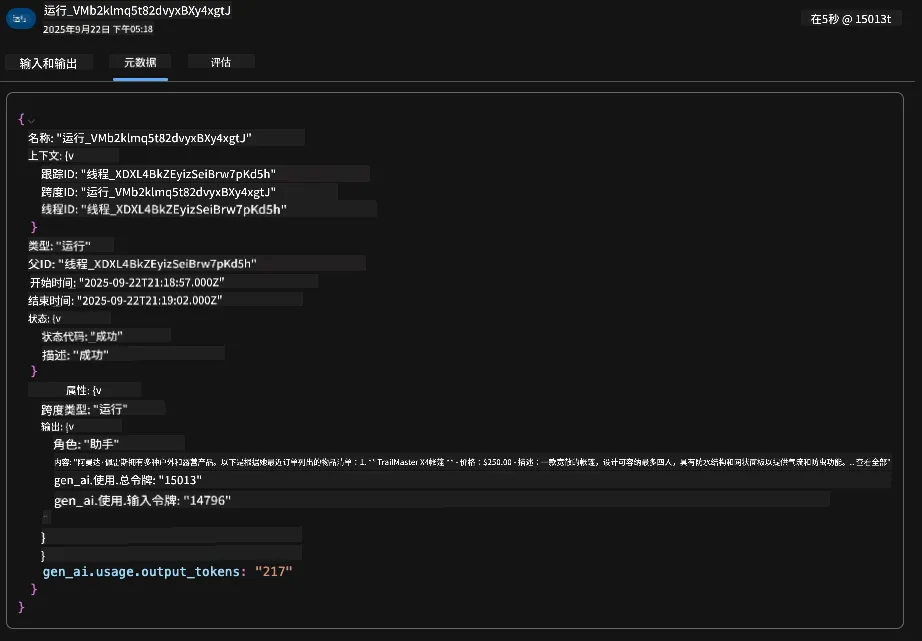Click the 跟踪ID thread value
Image resolution: width=922 pixels, height=641 pixels.
(x=179, y=174)
